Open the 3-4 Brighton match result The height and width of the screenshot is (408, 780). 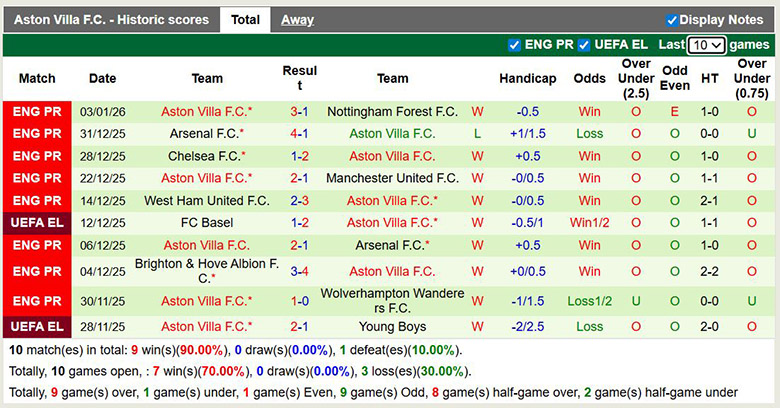coord(299,271)
